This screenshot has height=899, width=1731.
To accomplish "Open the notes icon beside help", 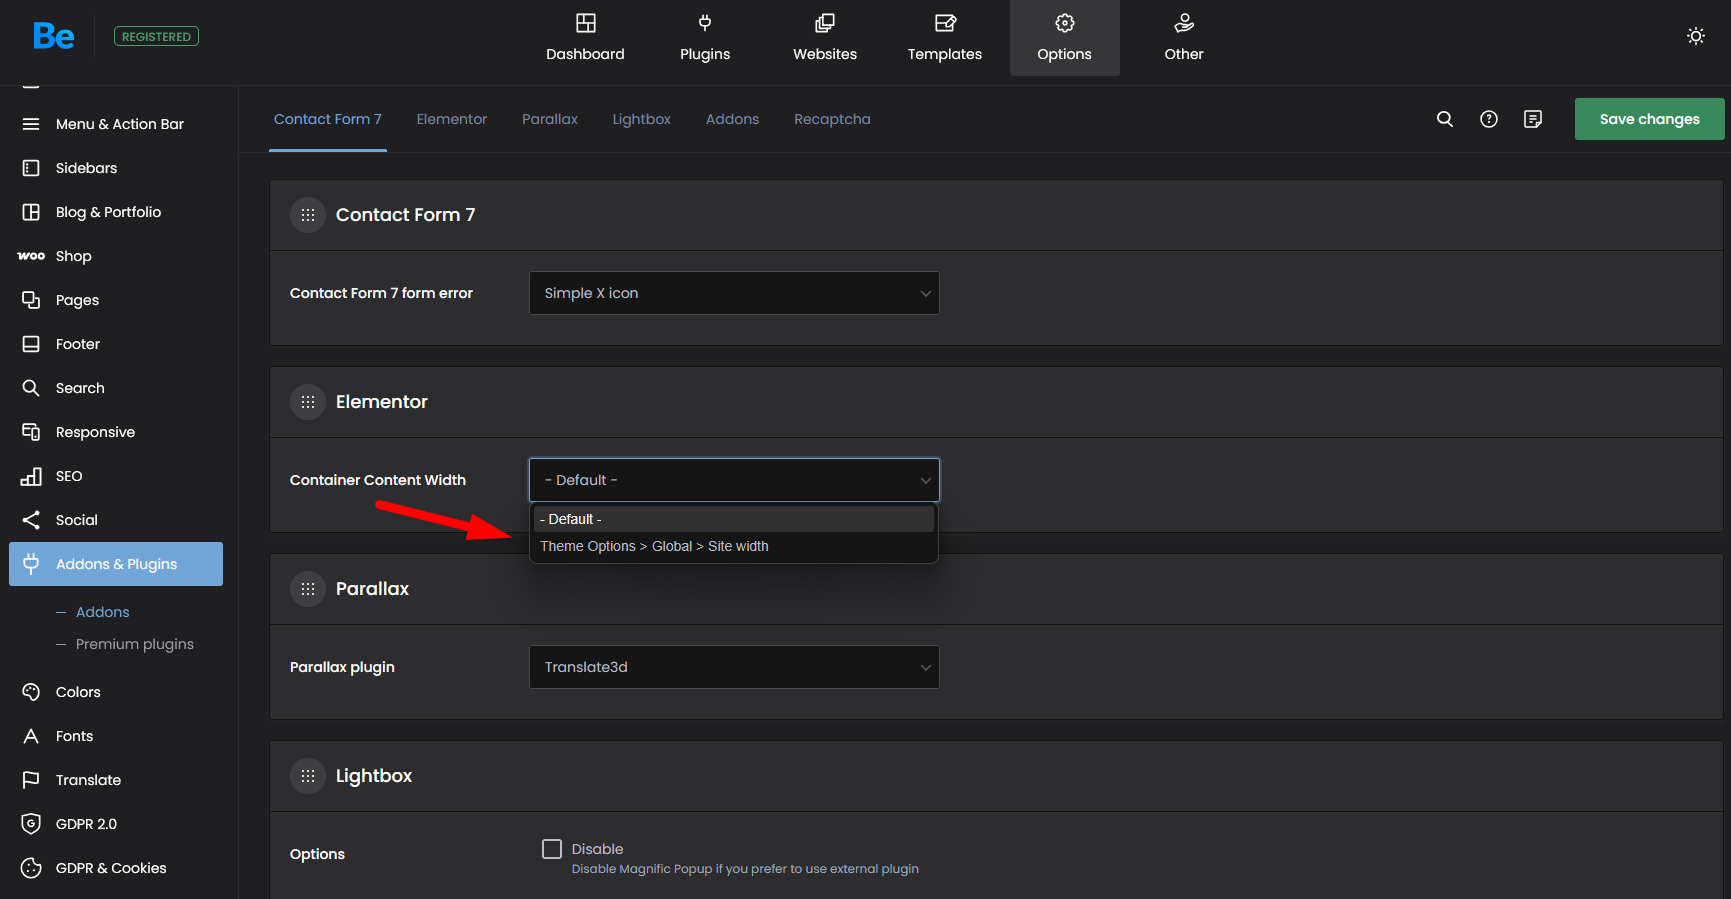I will pyautogui.click(x=1533, y=119).
